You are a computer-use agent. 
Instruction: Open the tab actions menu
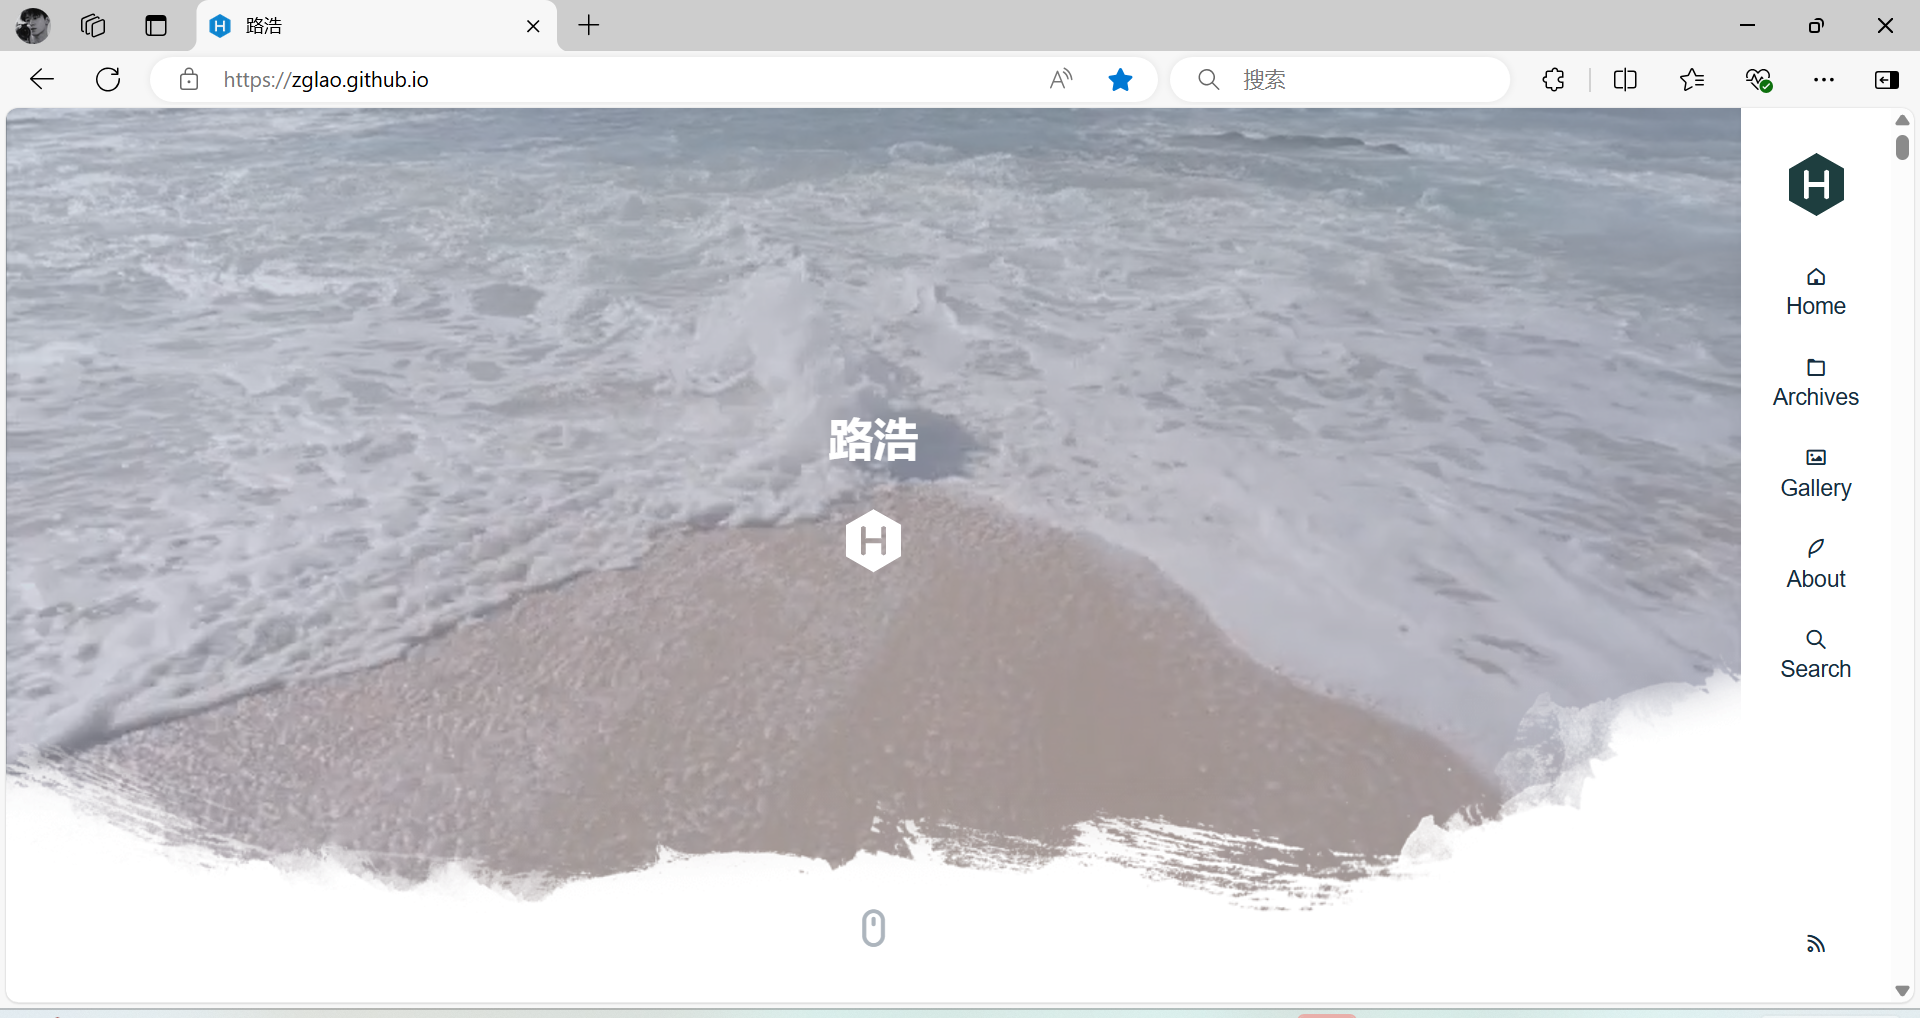tap(156, 26)
